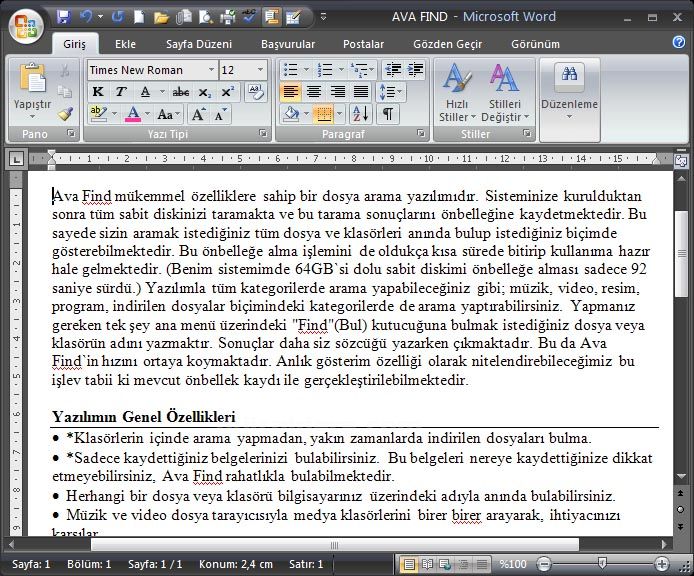
Task: Switch to the Gözden Geçir tab
Action: [x=447, y=44]
